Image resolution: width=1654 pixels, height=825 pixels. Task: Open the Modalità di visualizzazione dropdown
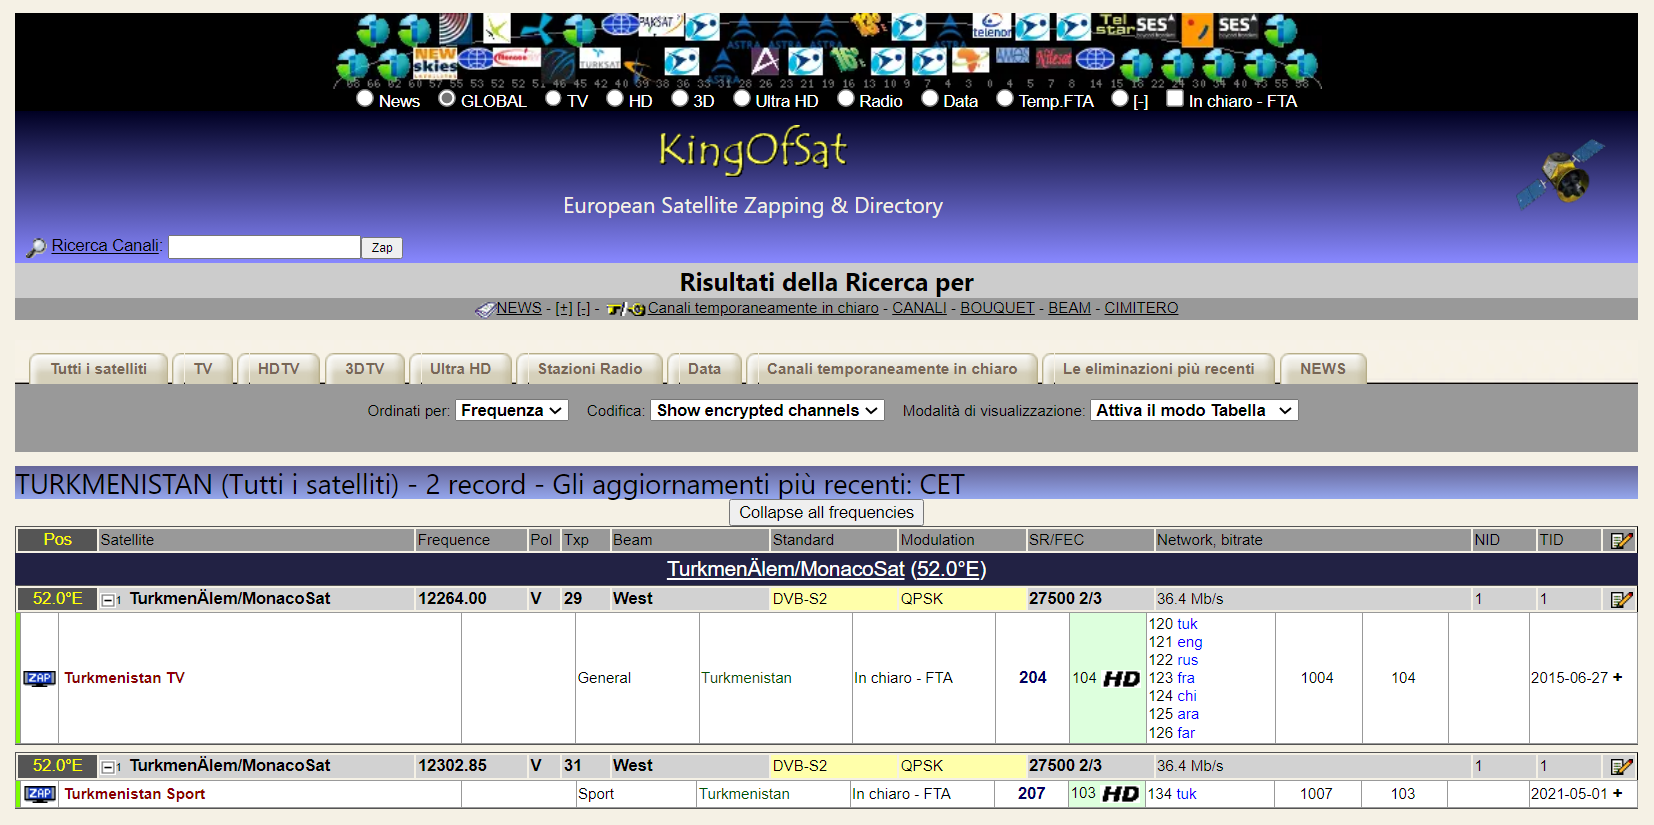[1193, 410]
